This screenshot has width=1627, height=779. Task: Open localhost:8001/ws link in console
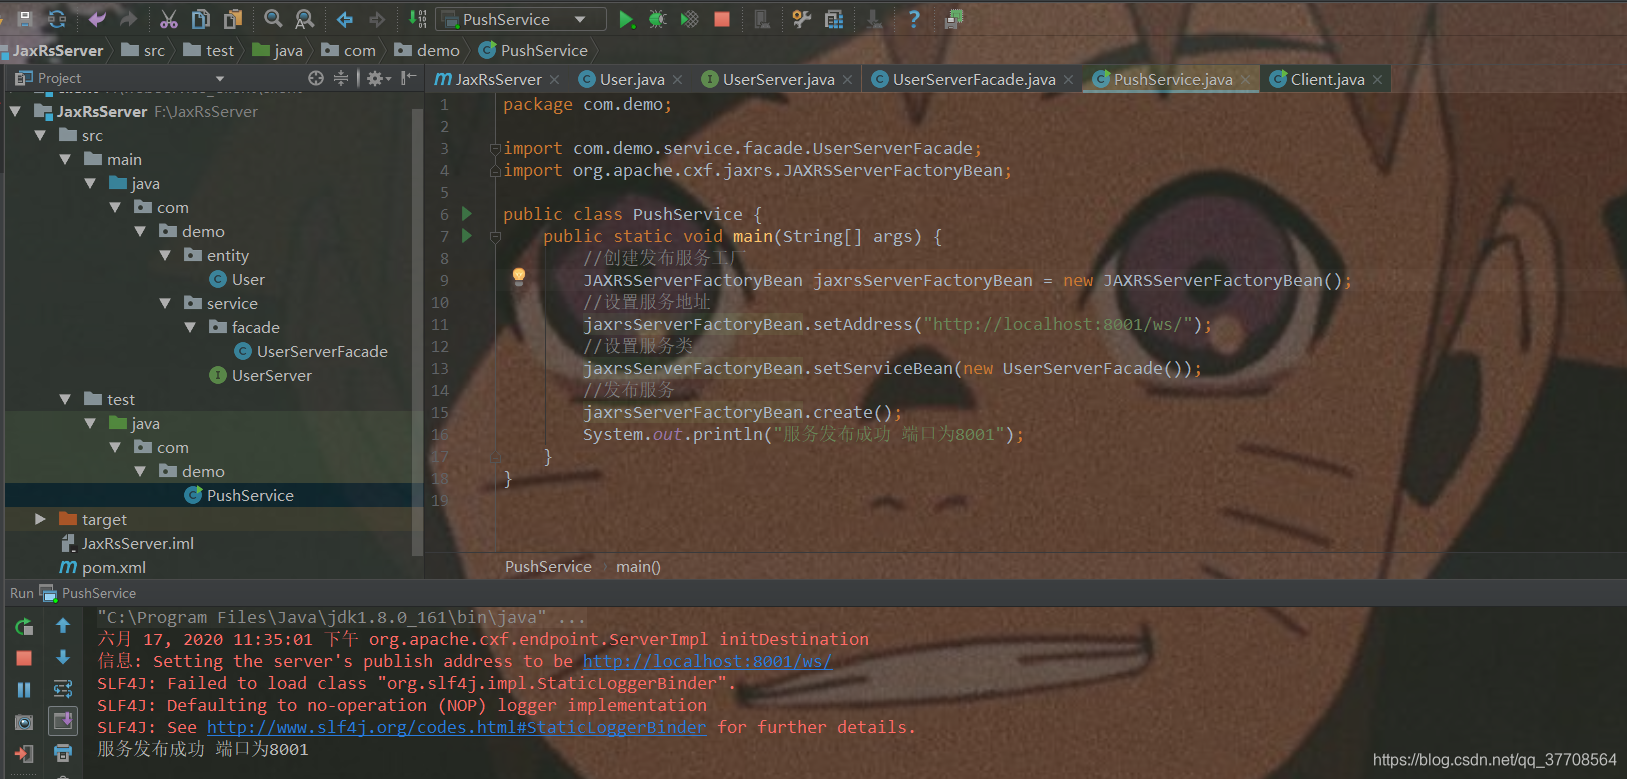707,661
